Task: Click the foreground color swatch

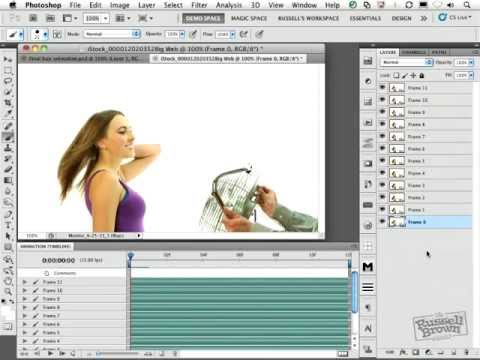Action: [6, 311]
